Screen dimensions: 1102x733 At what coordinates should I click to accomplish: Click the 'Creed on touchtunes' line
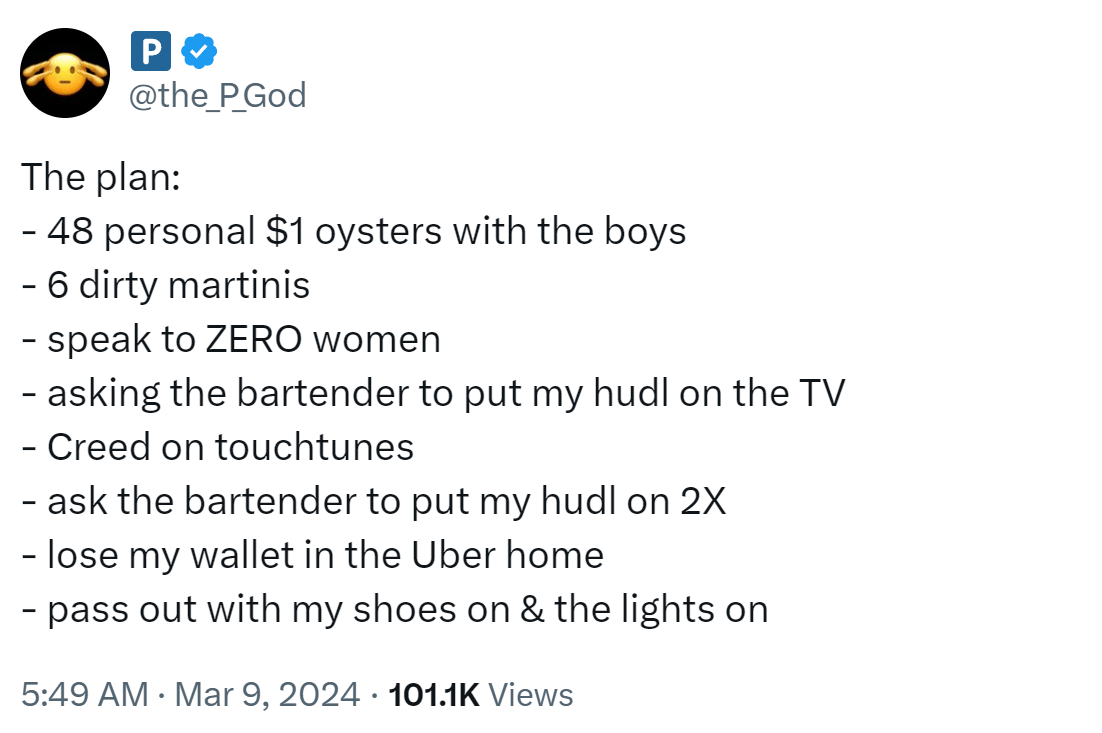(x=218, y=448)
